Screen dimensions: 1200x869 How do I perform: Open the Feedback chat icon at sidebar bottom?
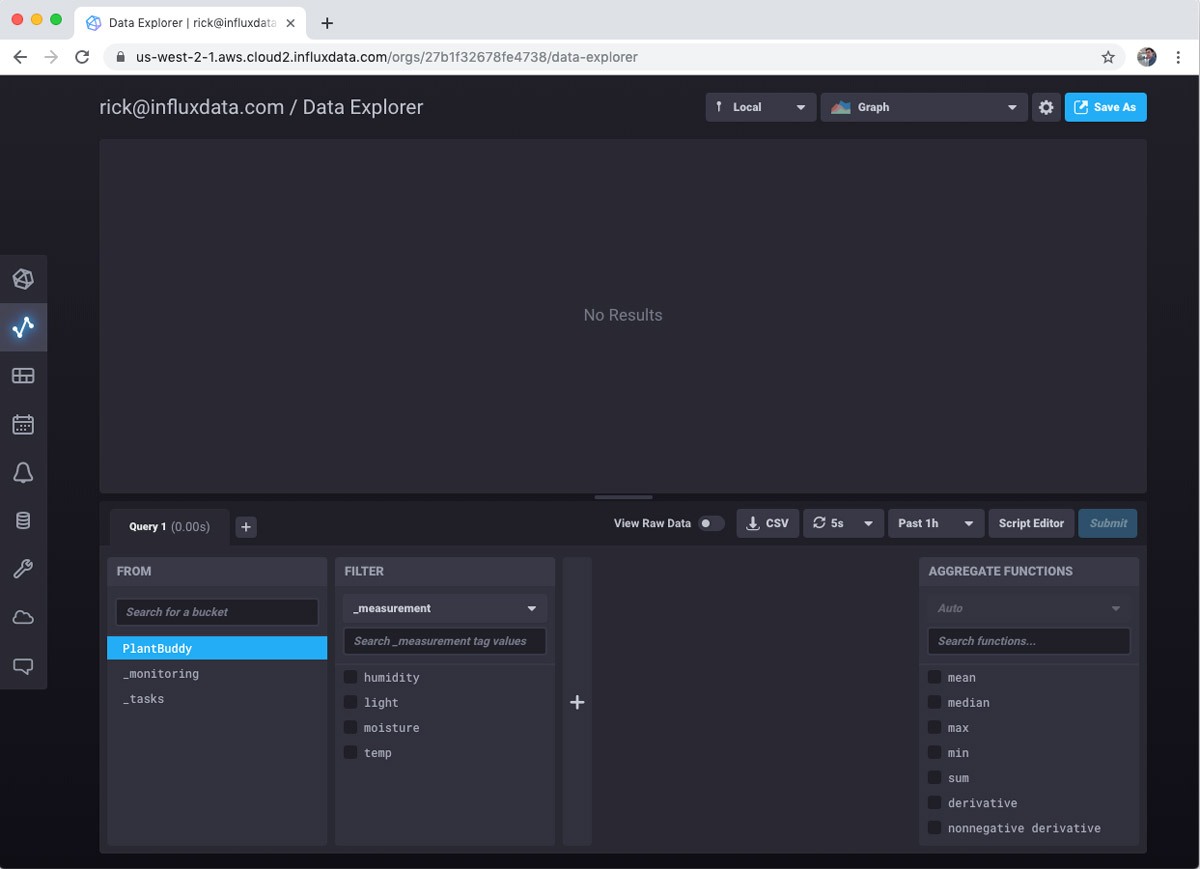click(24, 665)
